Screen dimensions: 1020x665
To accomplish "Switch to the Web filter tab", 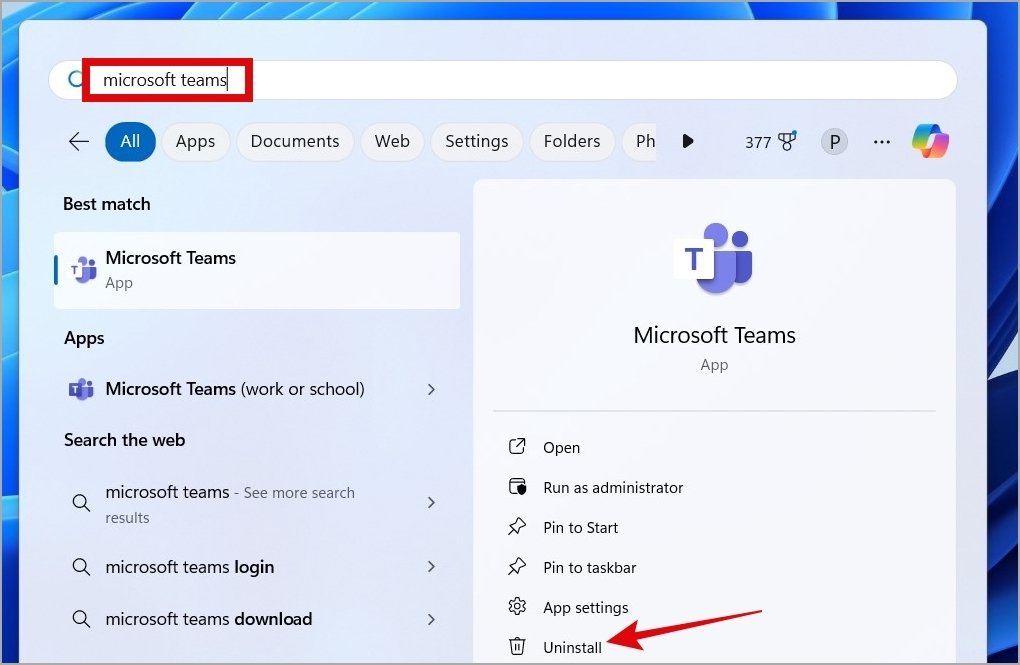I will [x=392, y=141].
